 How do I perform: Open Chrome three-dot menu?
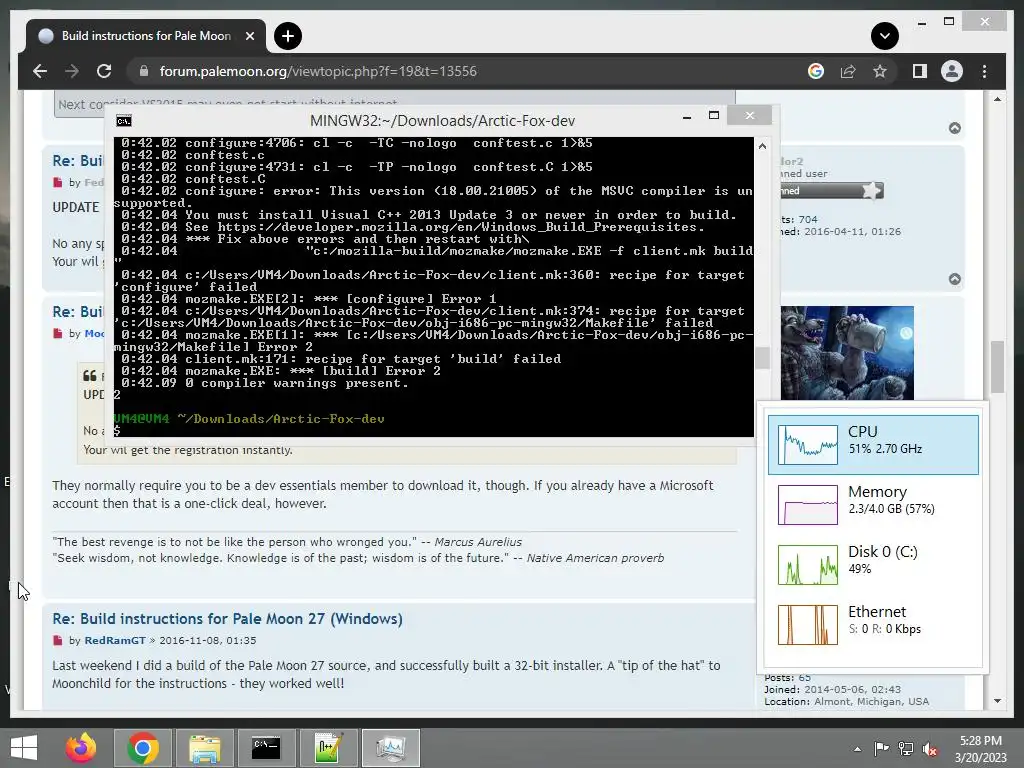pos(984,71)
